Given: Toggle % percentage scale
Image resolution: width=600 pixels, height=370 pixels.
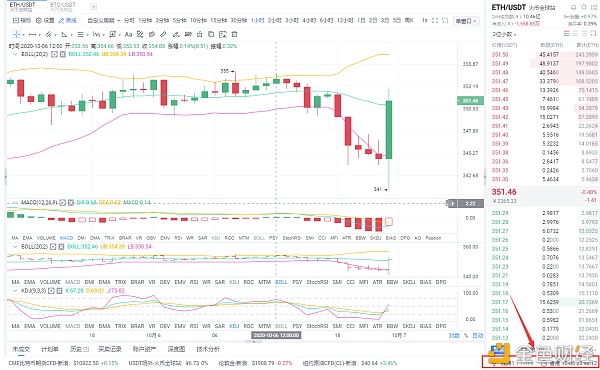Looking at the screenshot, I should [466, 336].
